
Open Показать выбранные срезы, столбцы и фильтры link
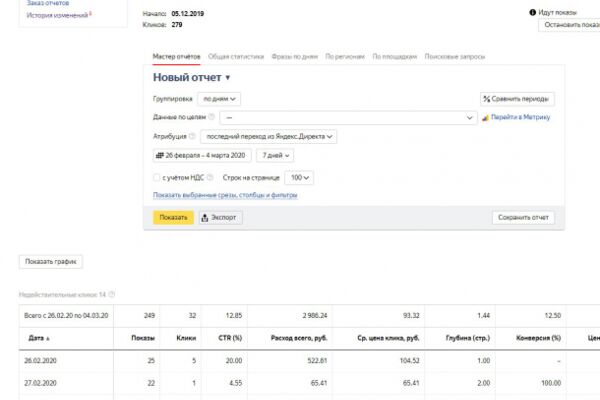pyautogui.click(x=225, y=195)
